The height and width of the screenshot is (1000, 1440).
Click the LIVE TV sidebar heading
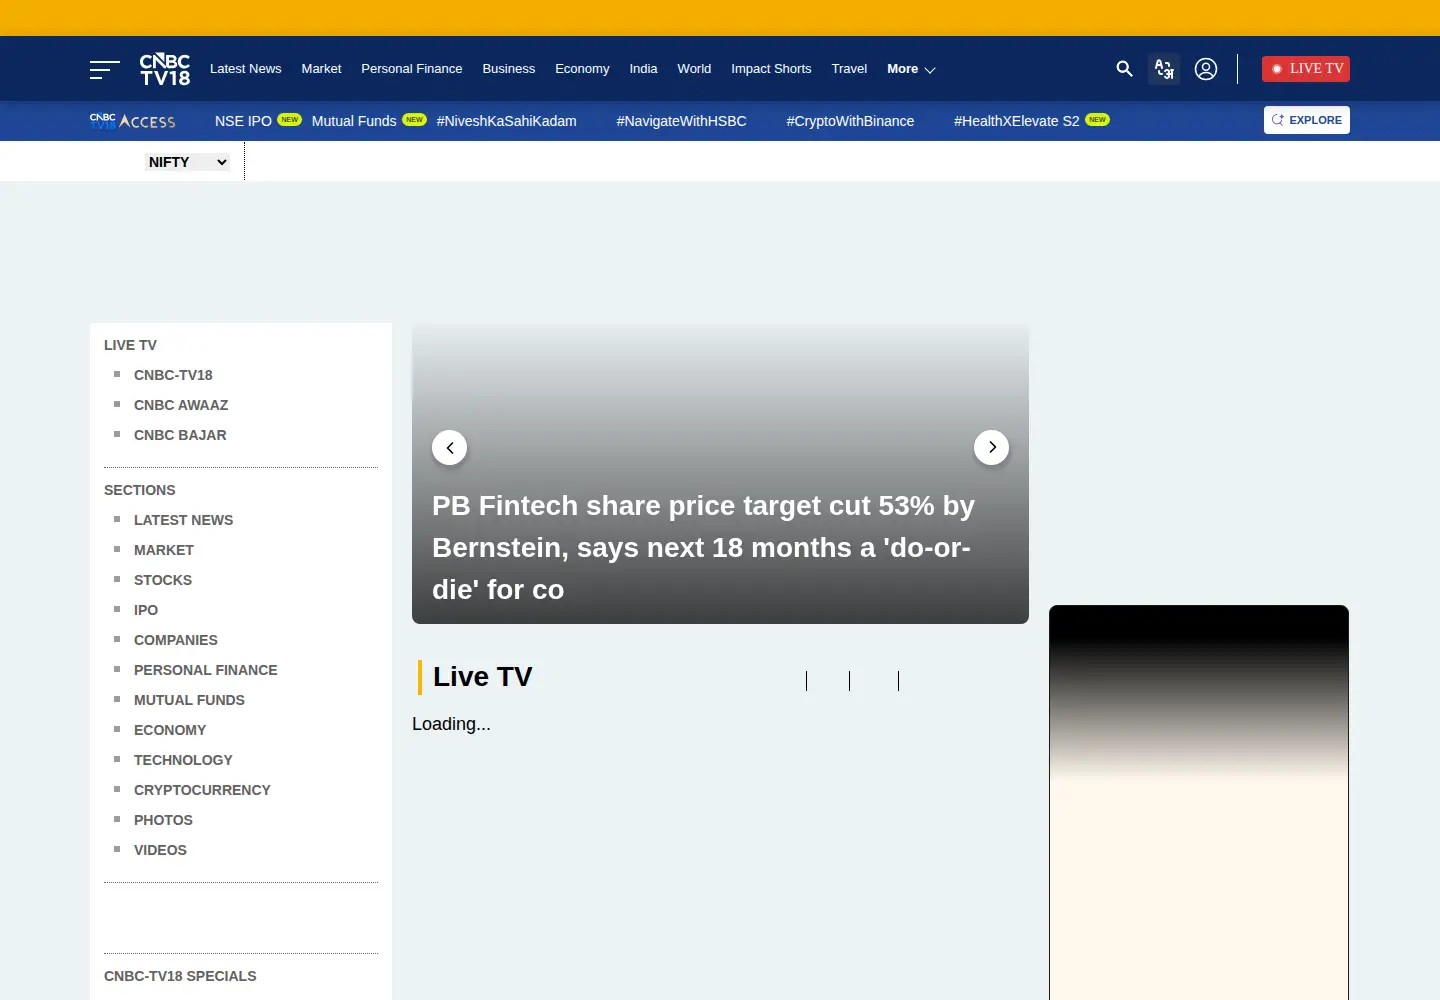pyautogui.click(x=130, y=345)
